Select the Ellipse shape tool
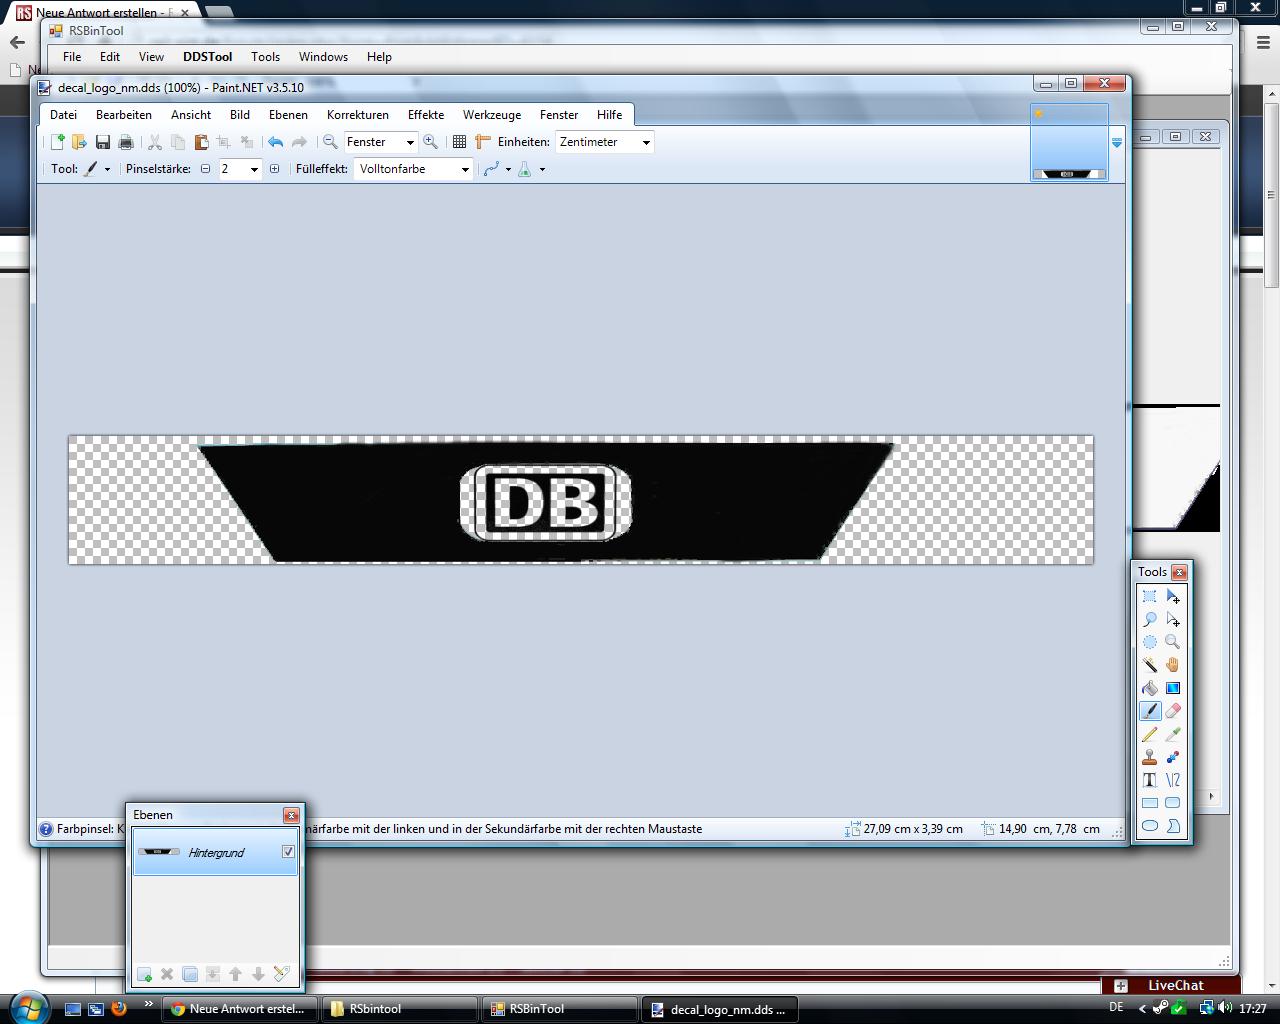The image size is (1280, 1024). click(1150, 826)
